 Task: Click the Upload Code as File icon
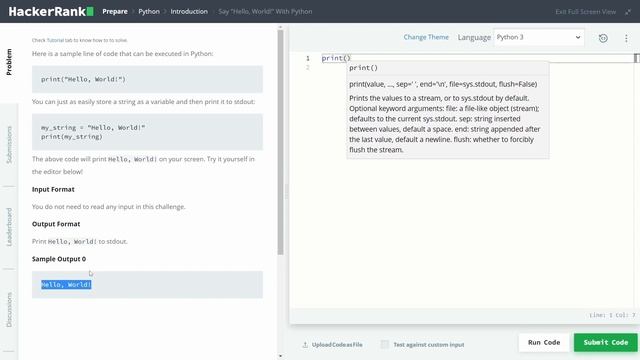305,344
